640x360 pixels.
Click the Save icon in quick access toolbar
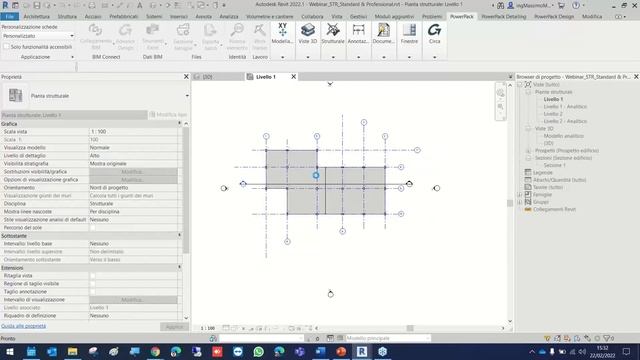coord(37,5)
